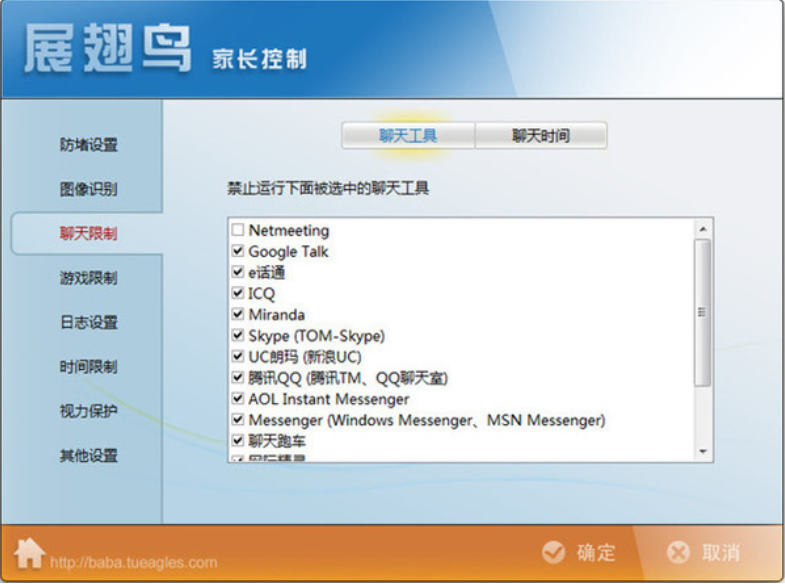Open 日志设置 in the sidebar
Image resolution: width=785 pixels, height=584 pixels.
[x=88, y=322]
